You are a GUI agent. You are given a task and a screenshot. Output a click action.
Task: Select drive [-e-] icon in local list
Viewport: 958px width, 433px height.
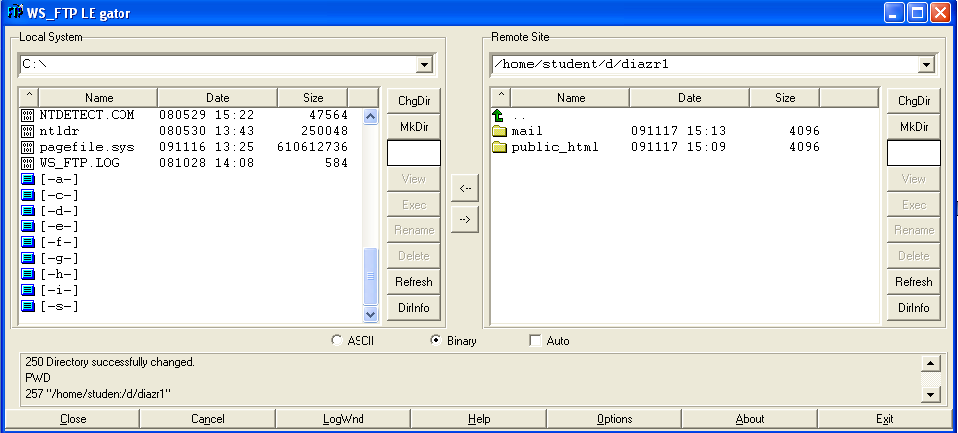[x=28, y=227]
